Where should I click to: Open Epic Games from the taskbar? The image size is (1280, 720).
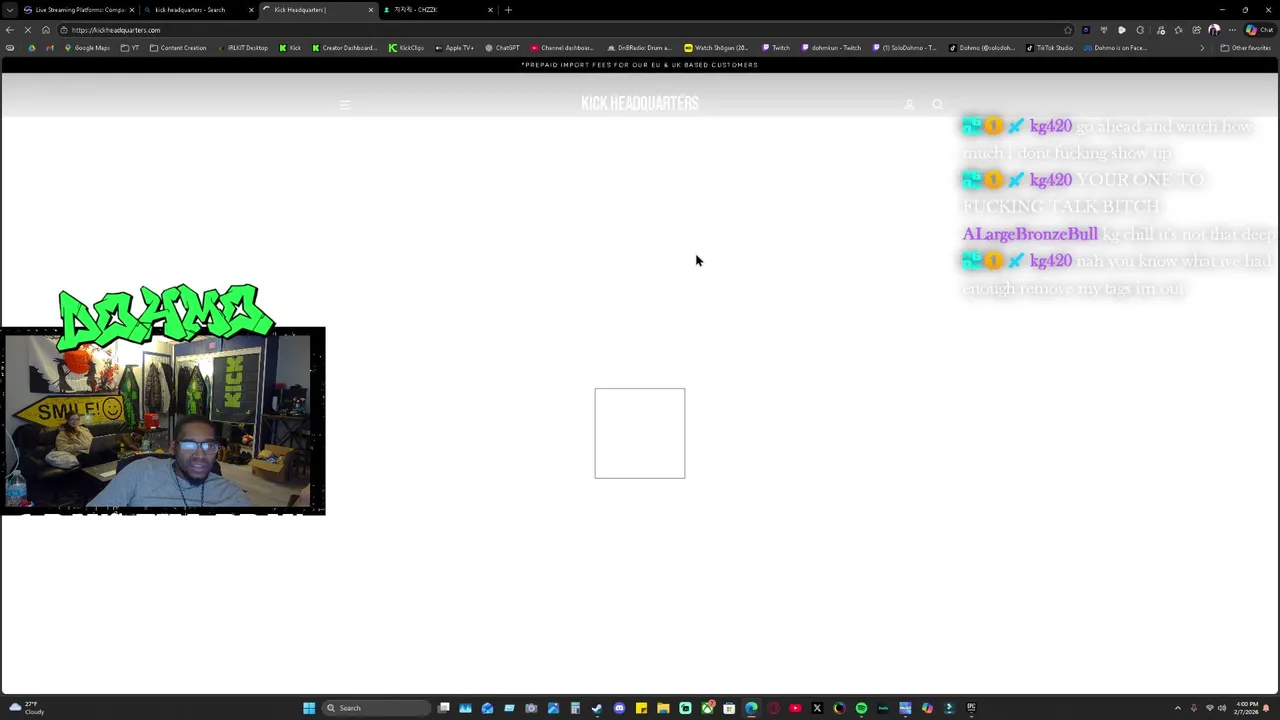tap(971, 708)
